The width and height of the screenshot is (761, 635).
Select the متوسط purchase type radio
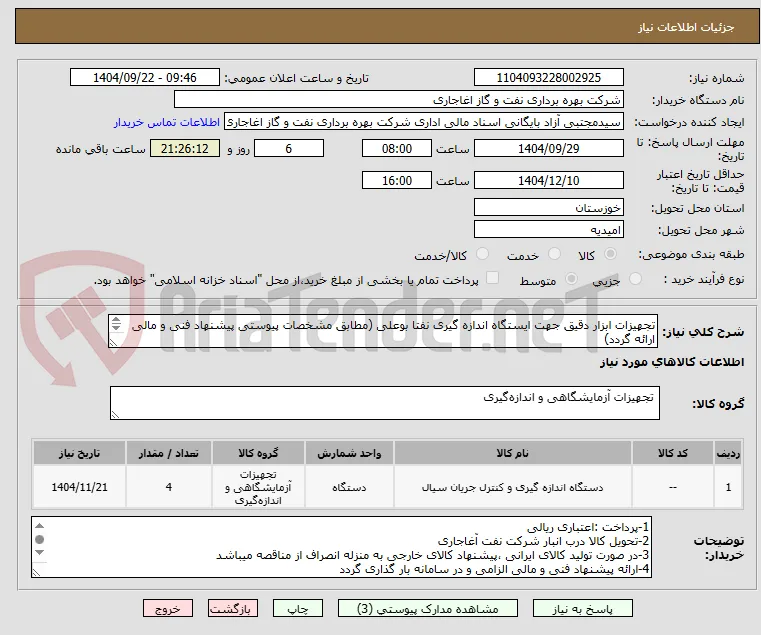tap(571, 279)
